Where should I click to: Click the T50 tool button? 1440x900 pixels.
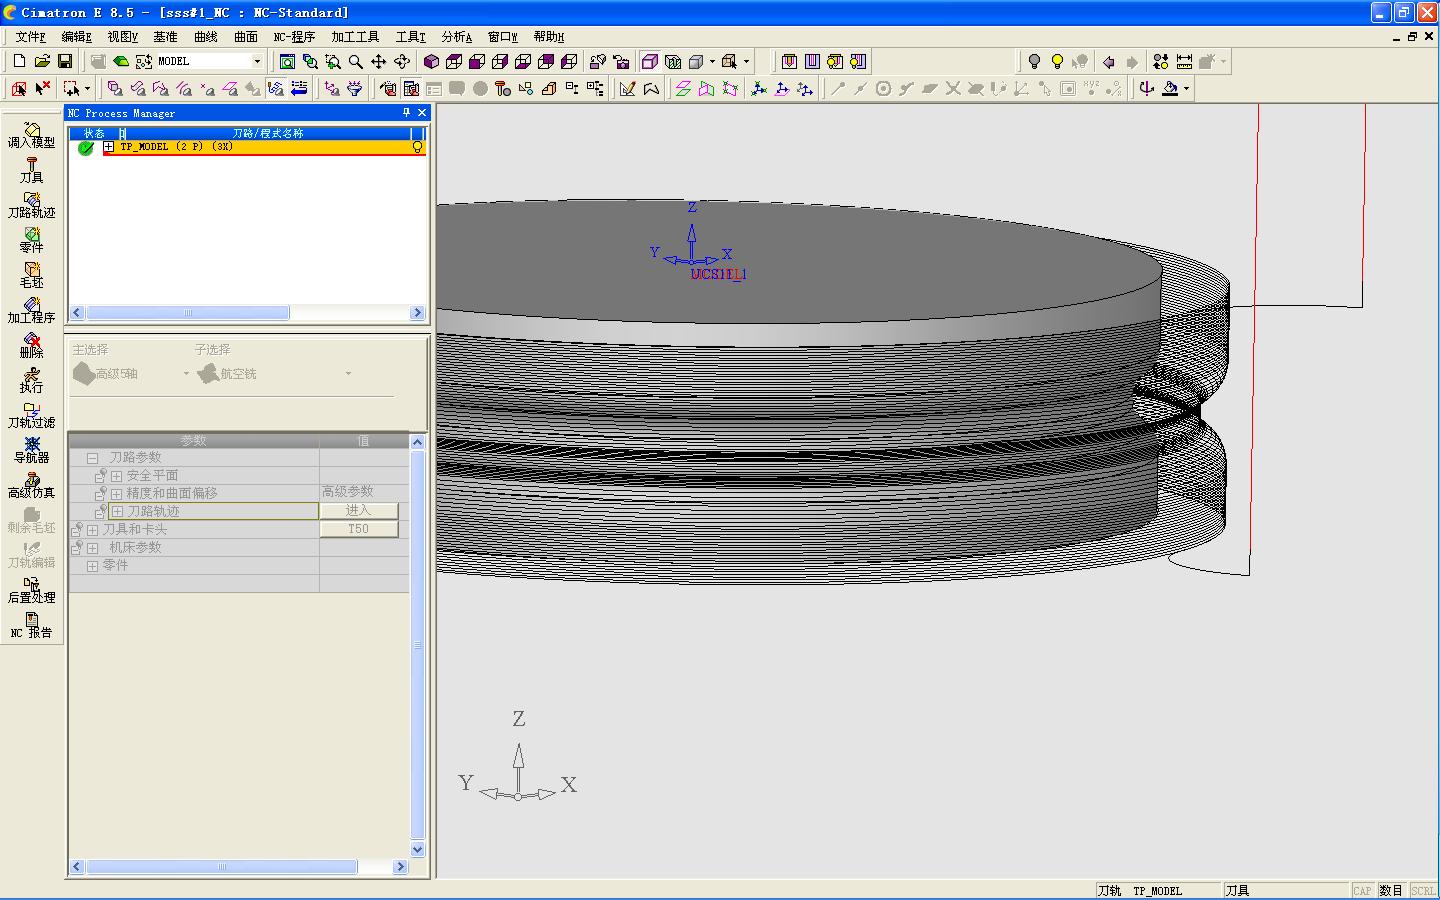358,529
